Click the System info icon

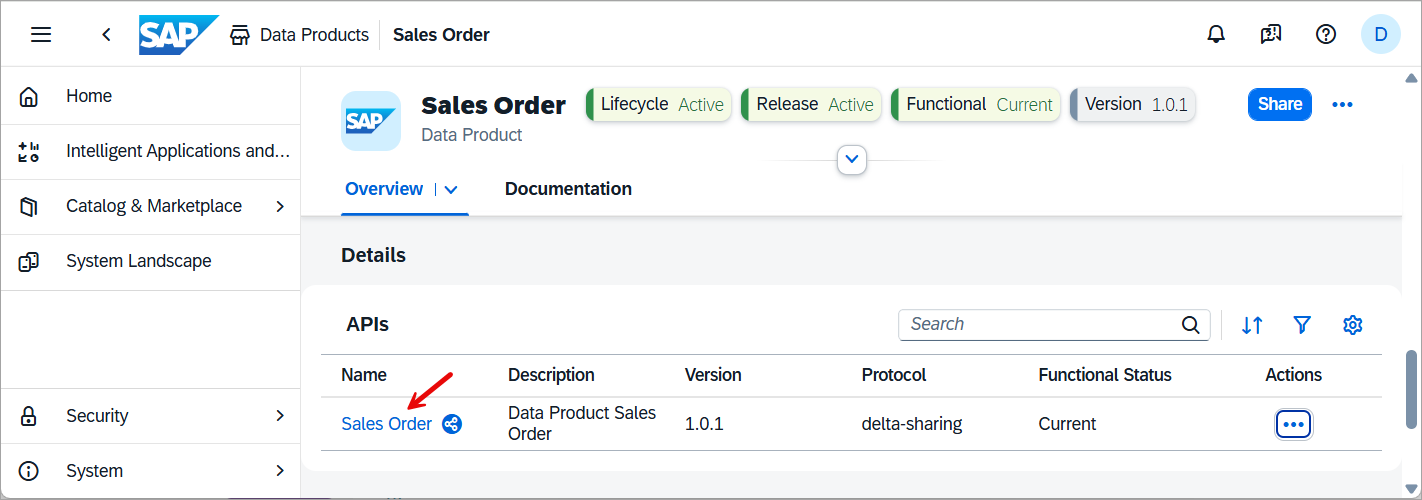(29, 471)
